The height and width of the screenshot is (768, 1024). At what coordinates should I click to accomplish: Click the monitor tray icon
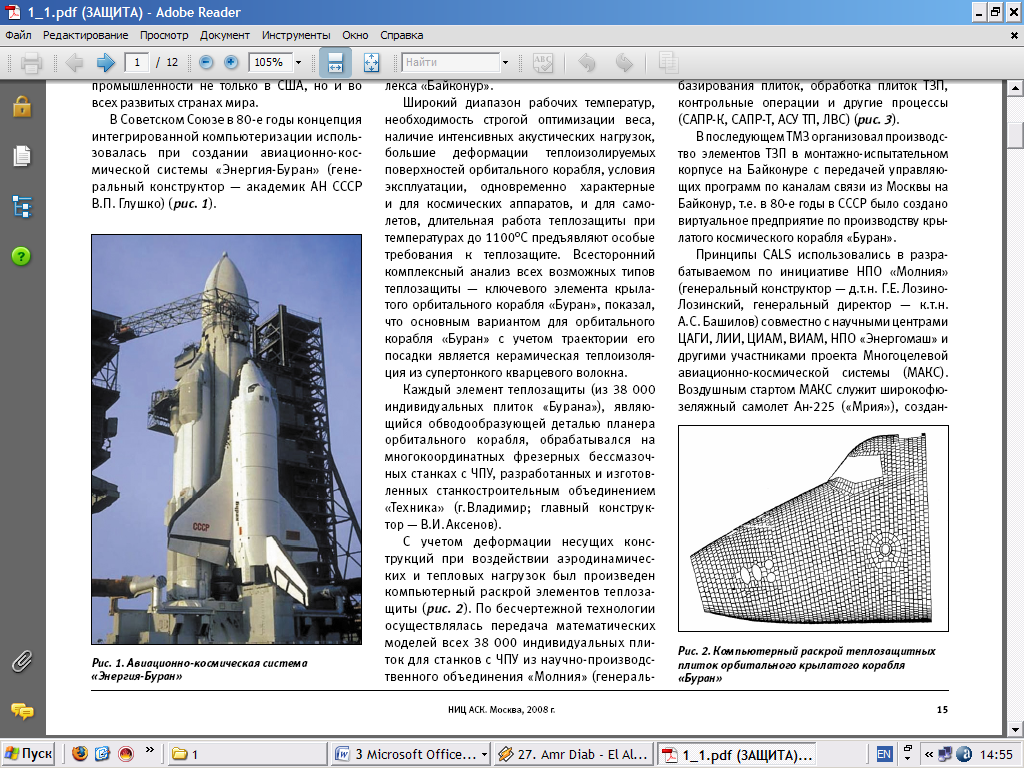pos(945,754)
